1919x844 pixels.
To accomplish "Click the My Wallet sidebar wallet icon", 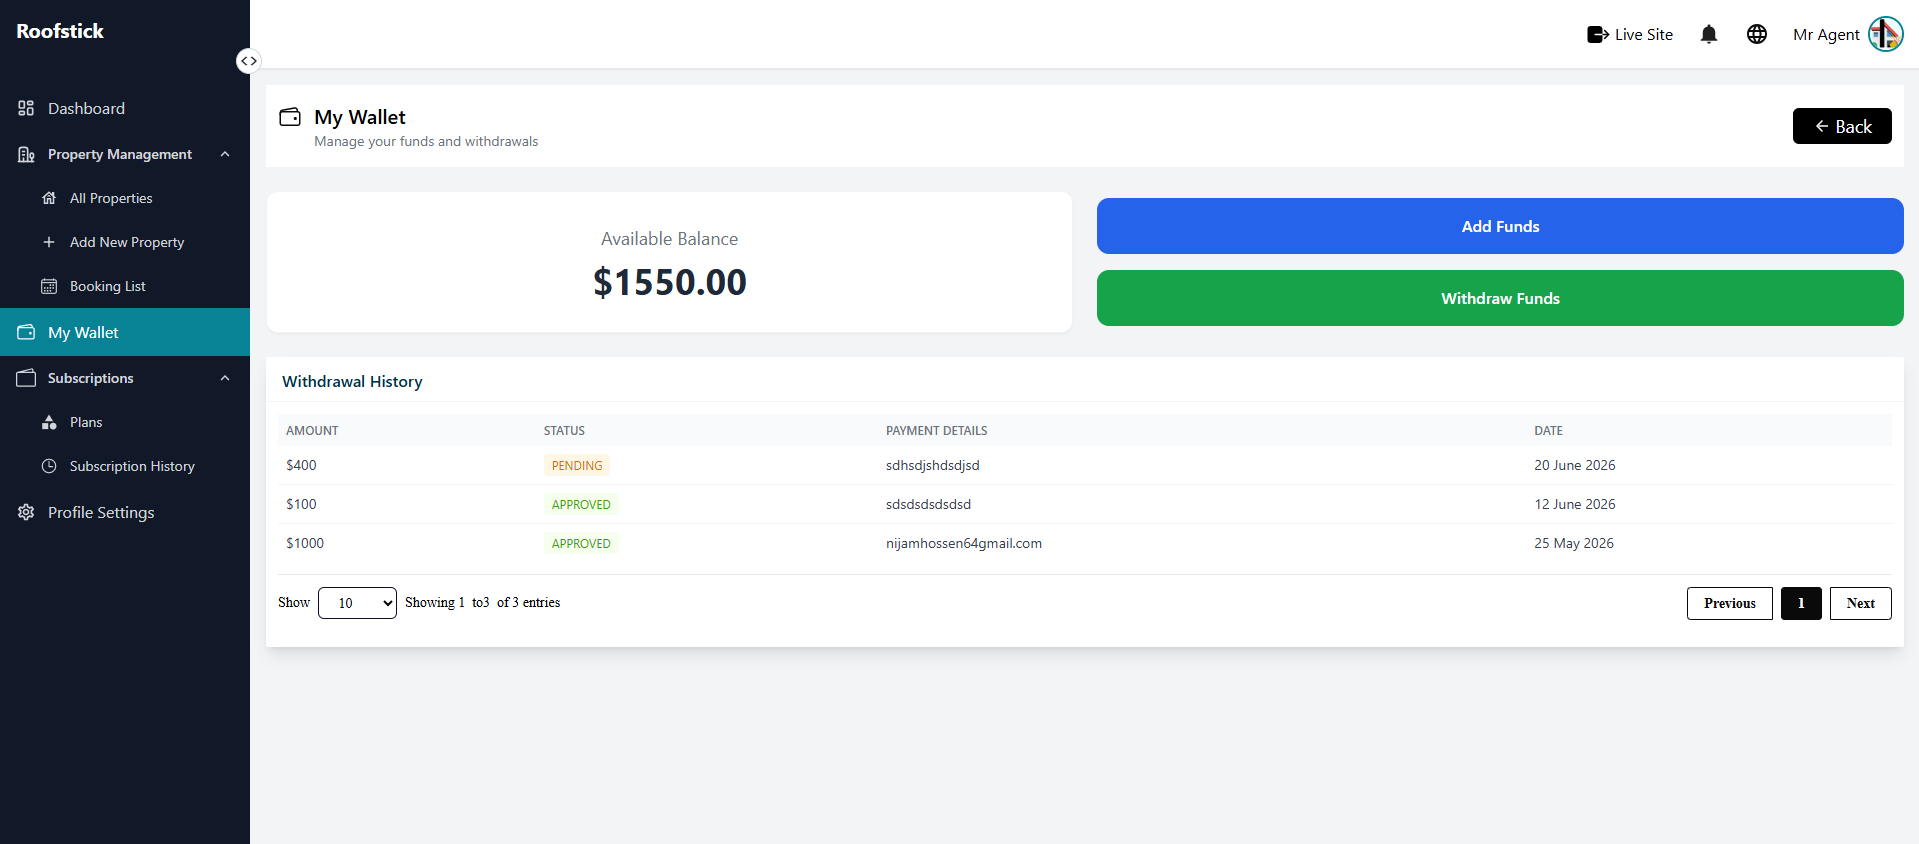I will click(x=26, y=332).
